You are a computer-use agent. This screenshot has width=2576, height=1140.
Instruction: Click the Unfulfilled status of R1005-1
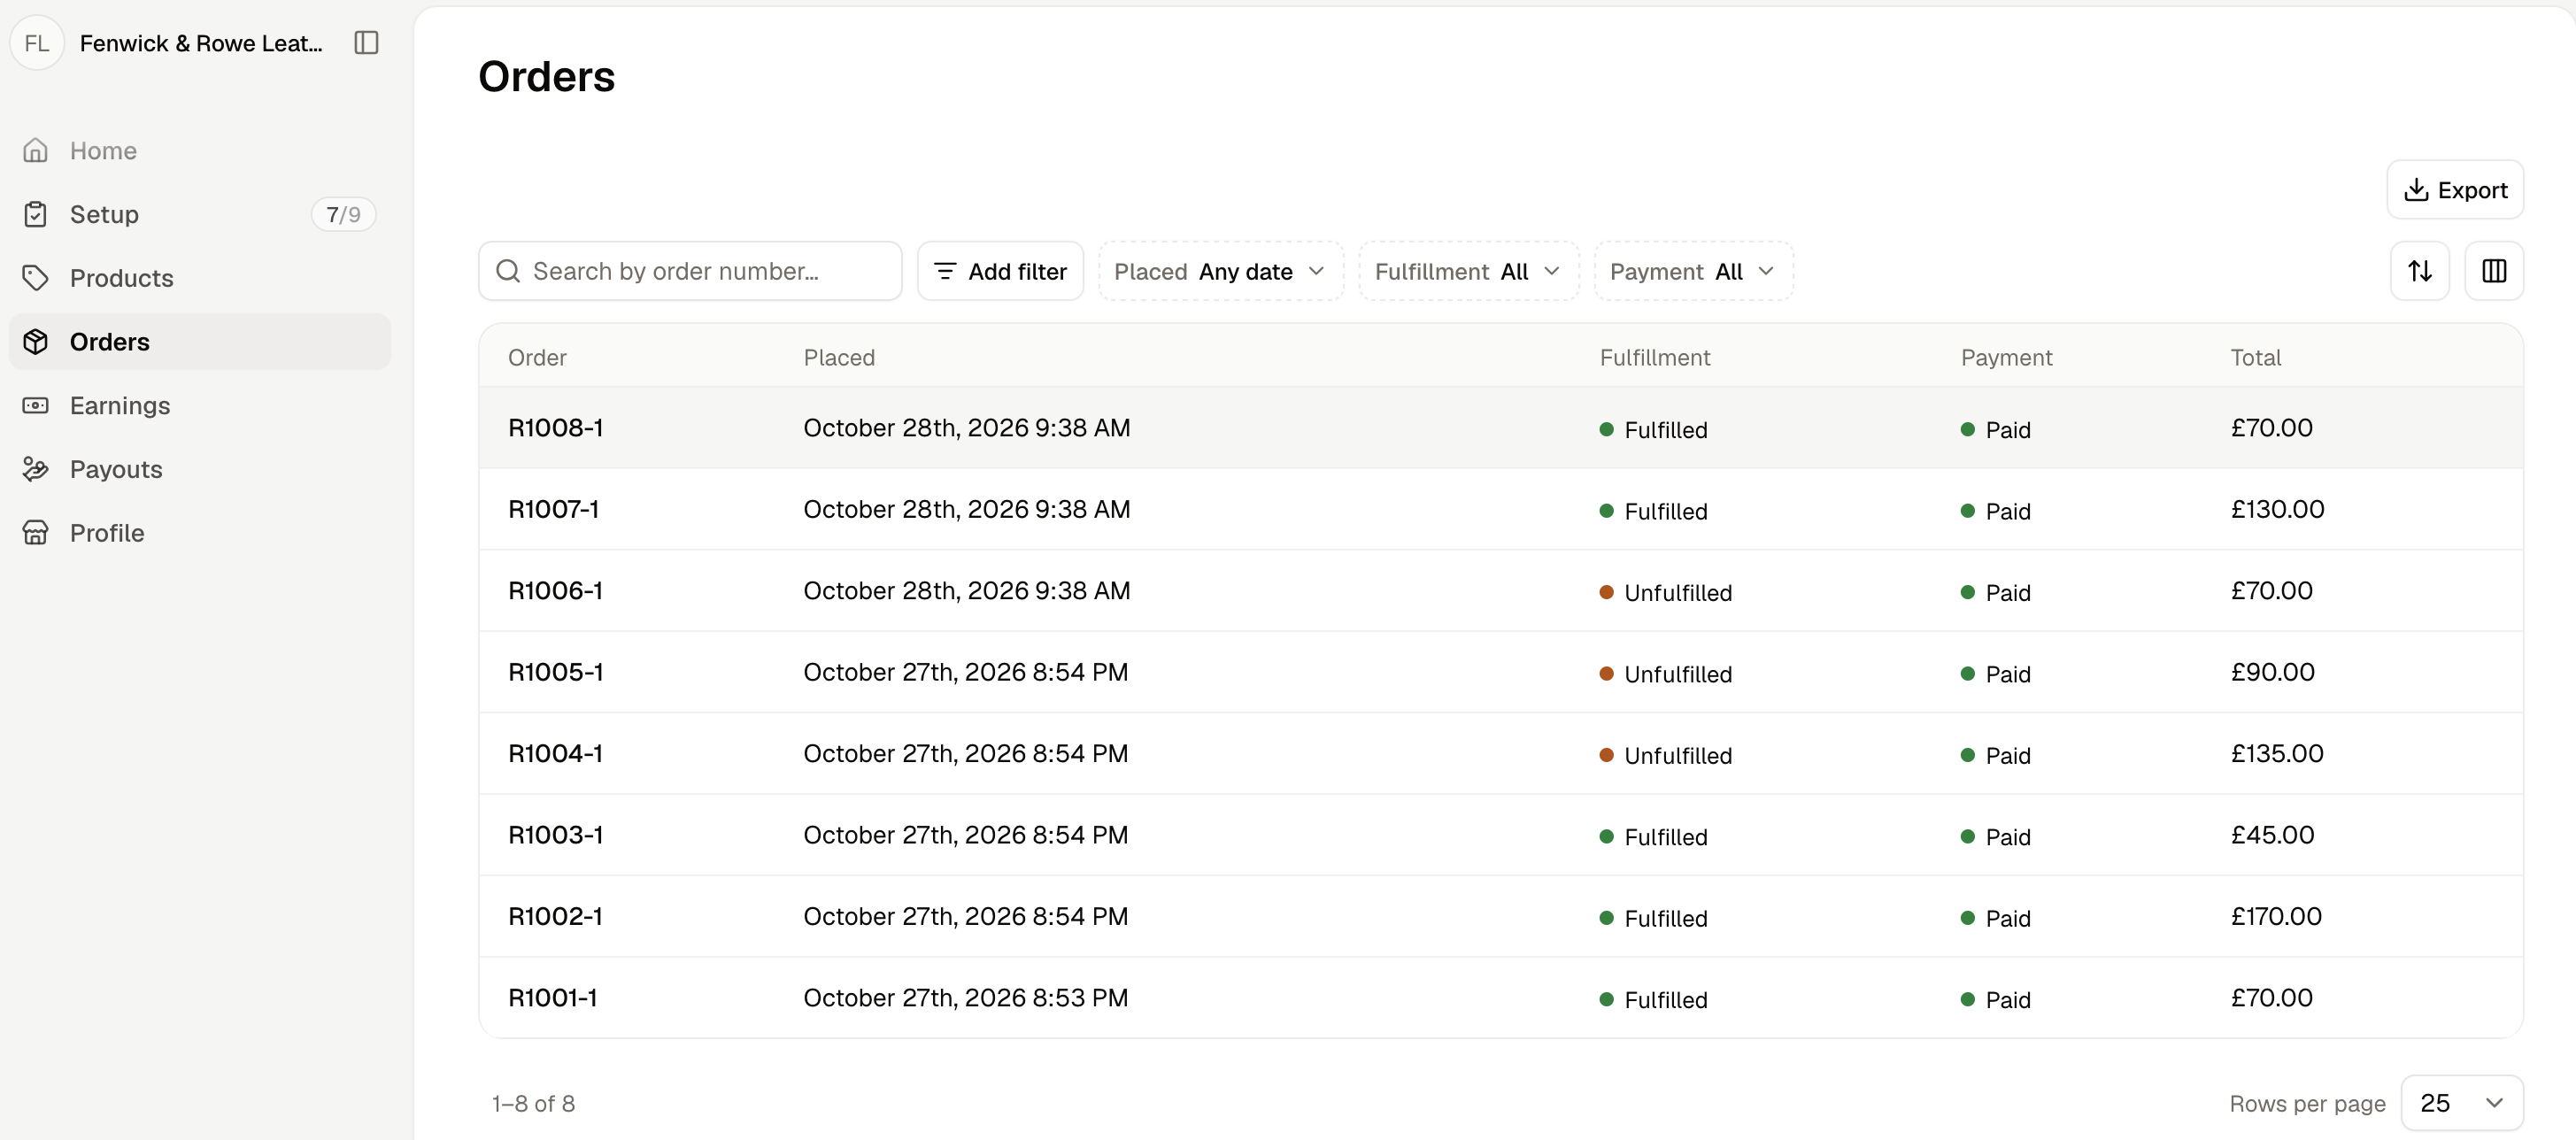[1666, 674]
